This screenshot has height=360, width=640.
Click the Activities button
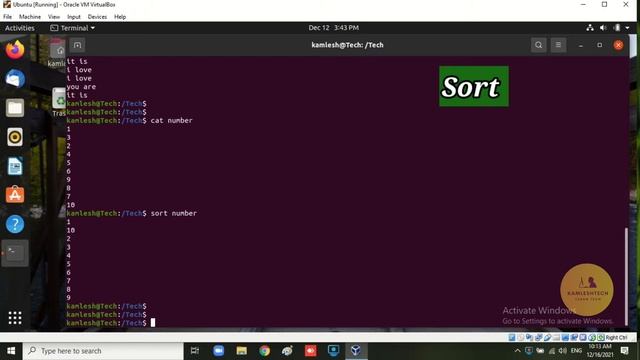[x=20, y=28]
